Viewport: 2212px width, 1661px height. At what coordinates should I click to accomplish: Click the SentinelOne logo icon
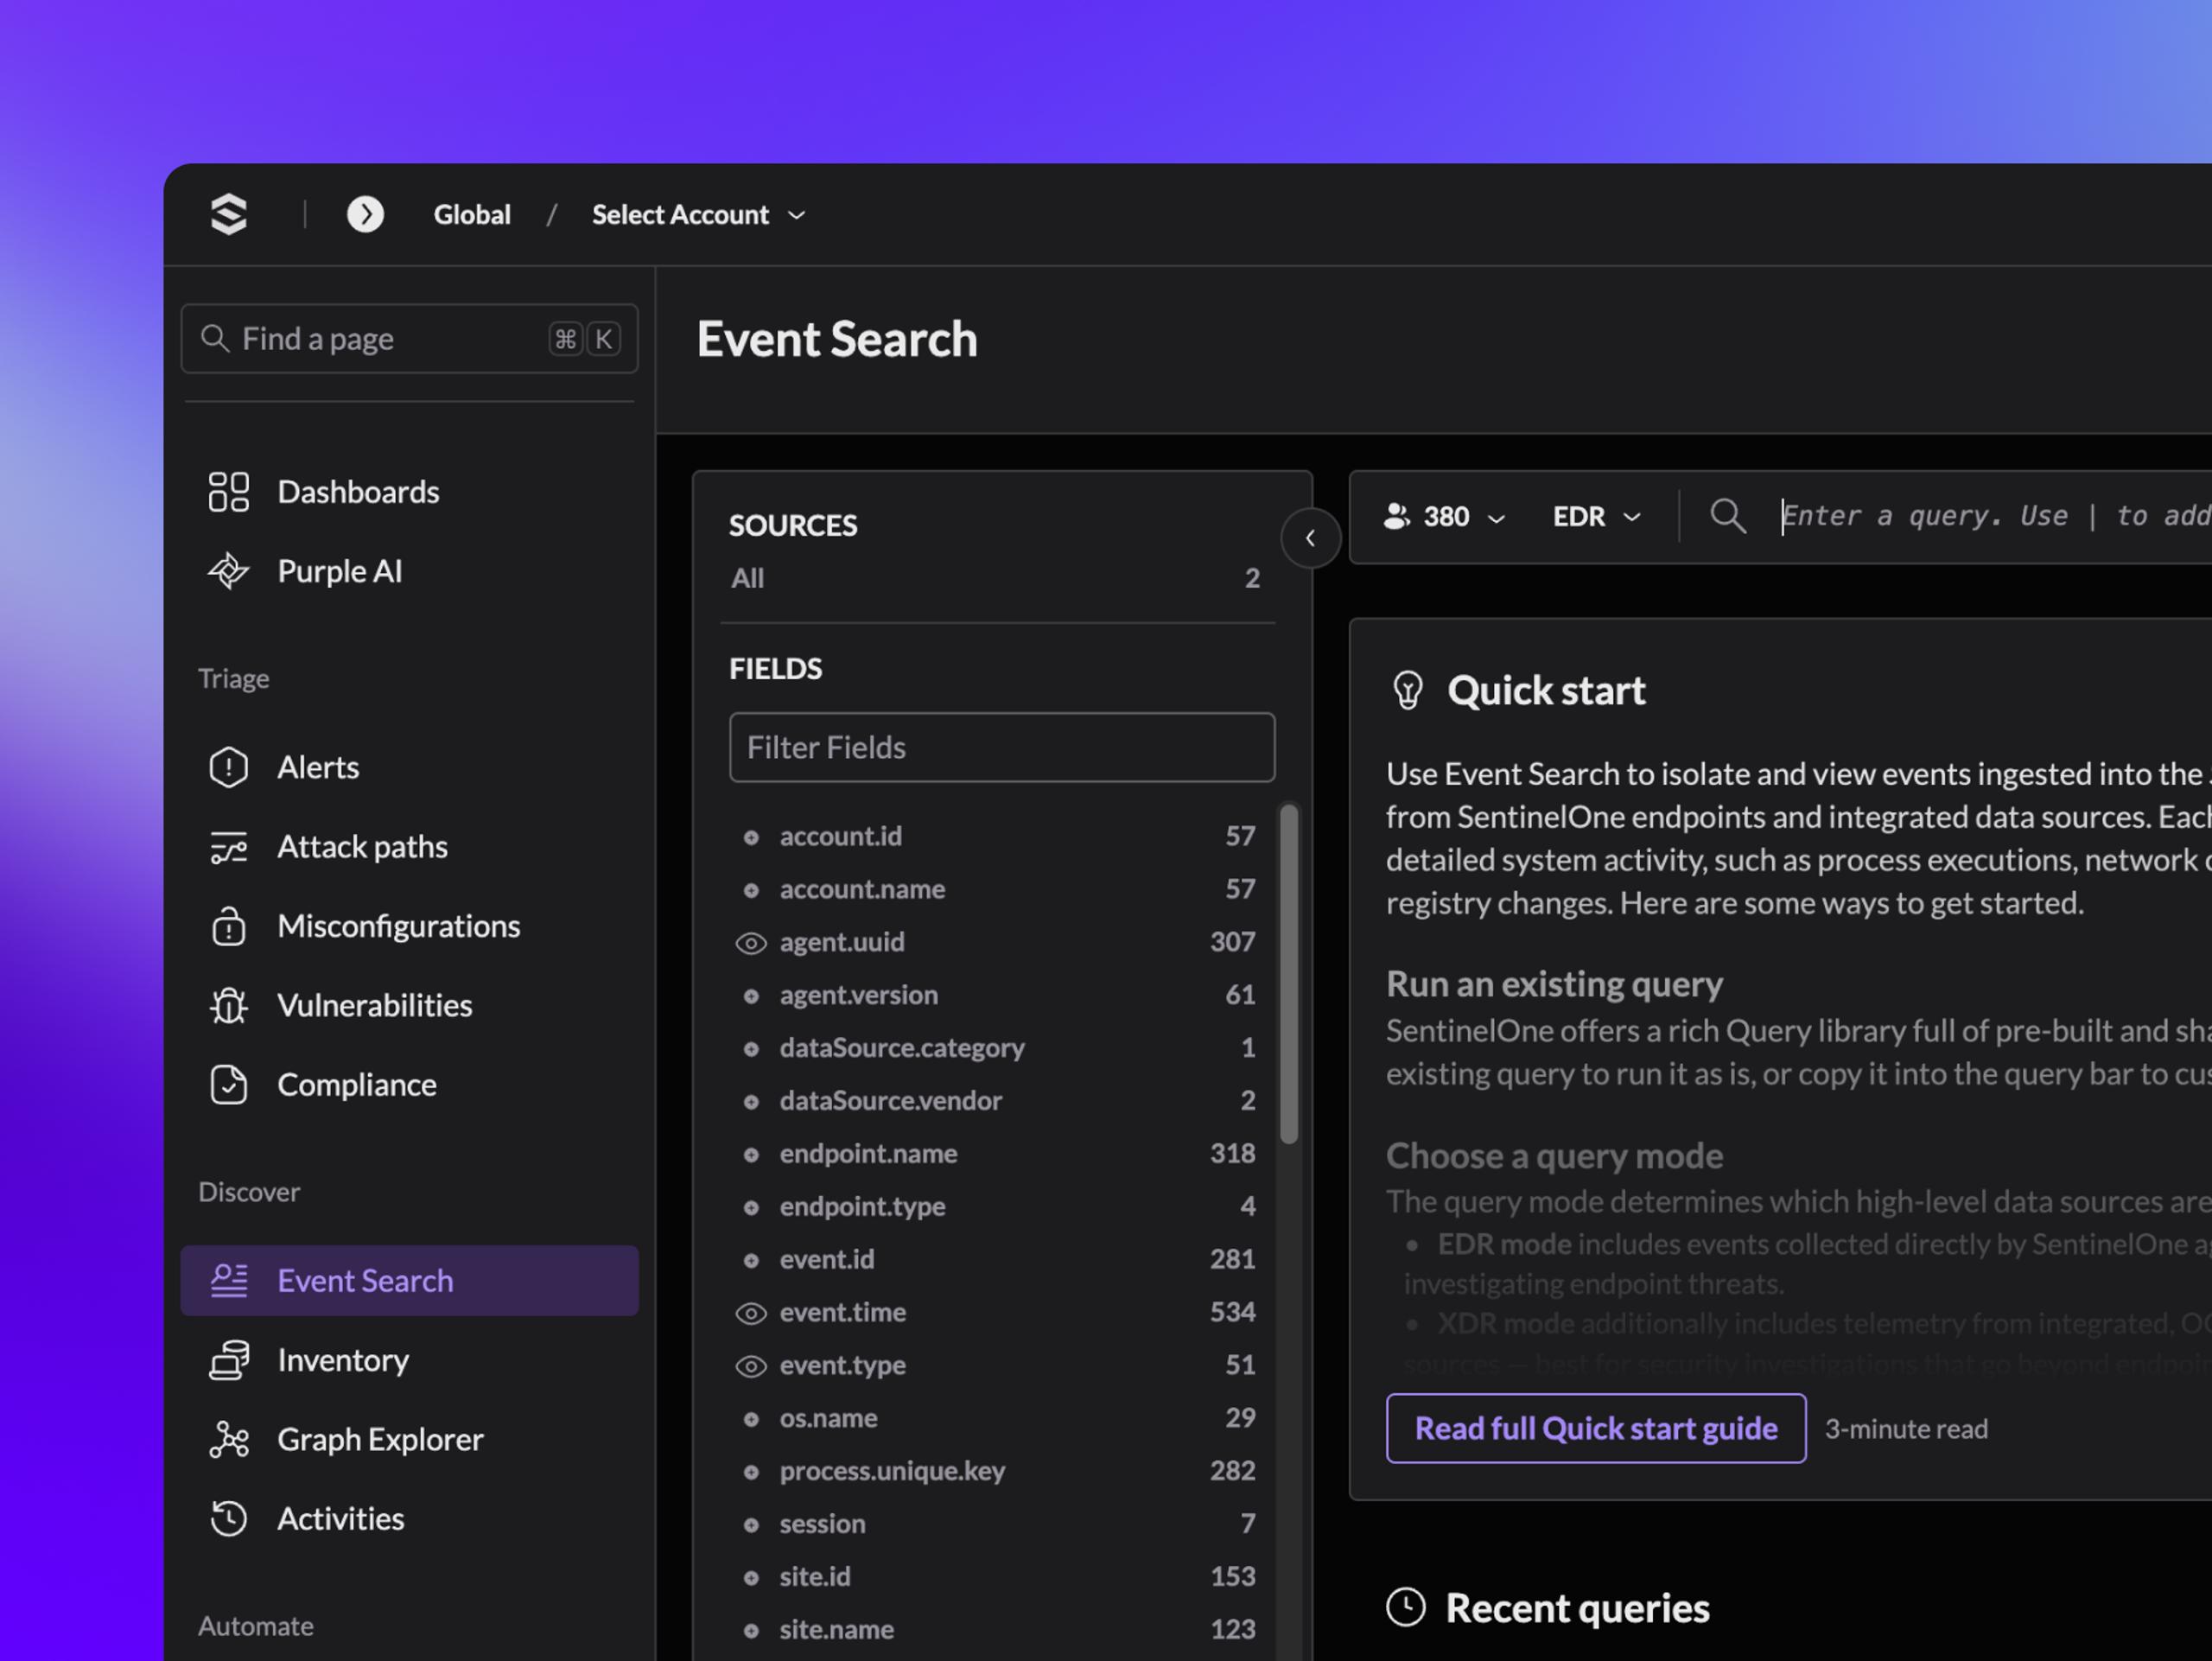point(229,214)
